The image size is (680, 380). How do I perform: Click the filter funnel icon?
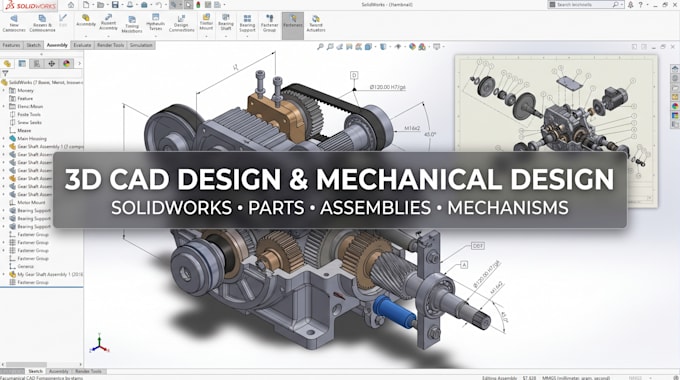(x=5, y=73)
